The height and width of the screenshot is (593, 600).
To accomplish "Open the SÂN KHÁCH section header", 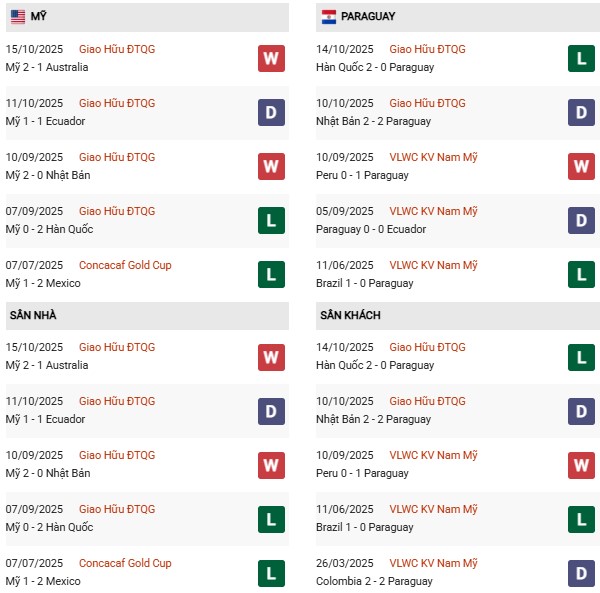I will (x=350, y=315).
